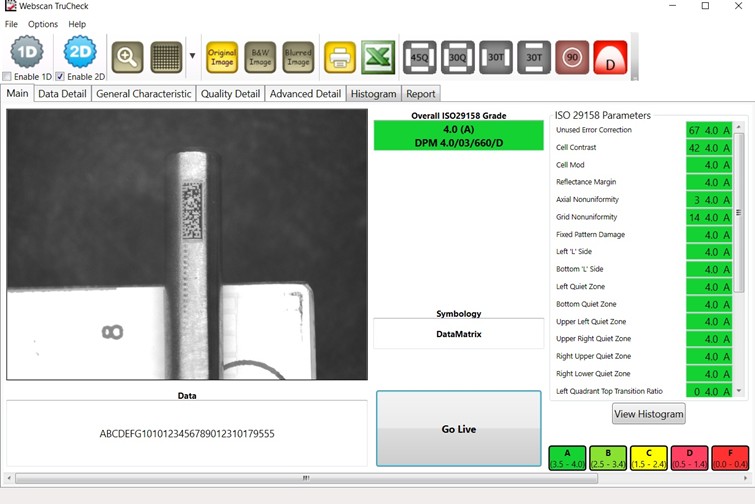
Task: Click the red F grade legend
Action: (730, 458)
